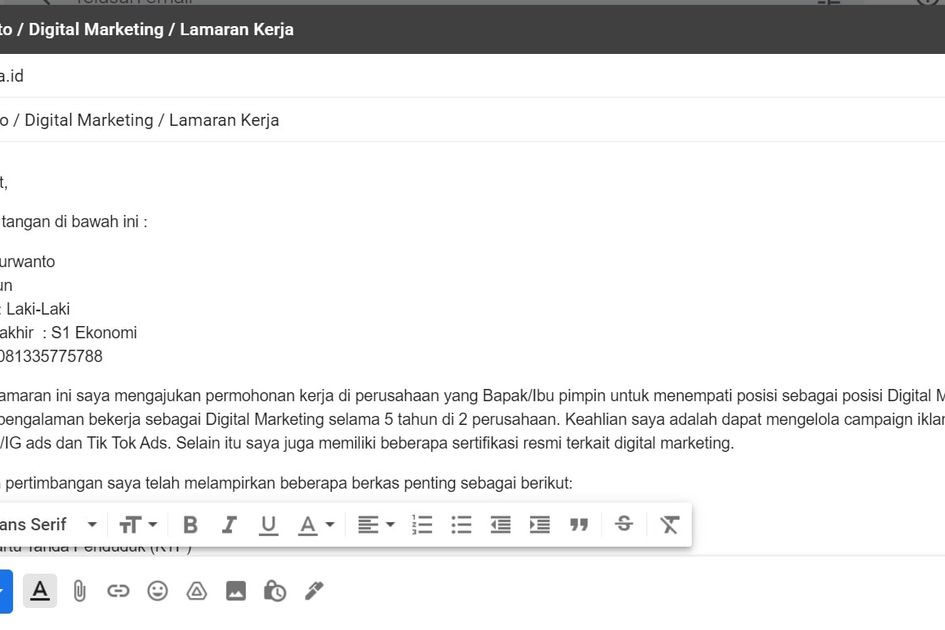Viewport: 945px width, 630px height.
Task: Insert a link into the email
Action: pyautogui.click(x=118, y=591)
